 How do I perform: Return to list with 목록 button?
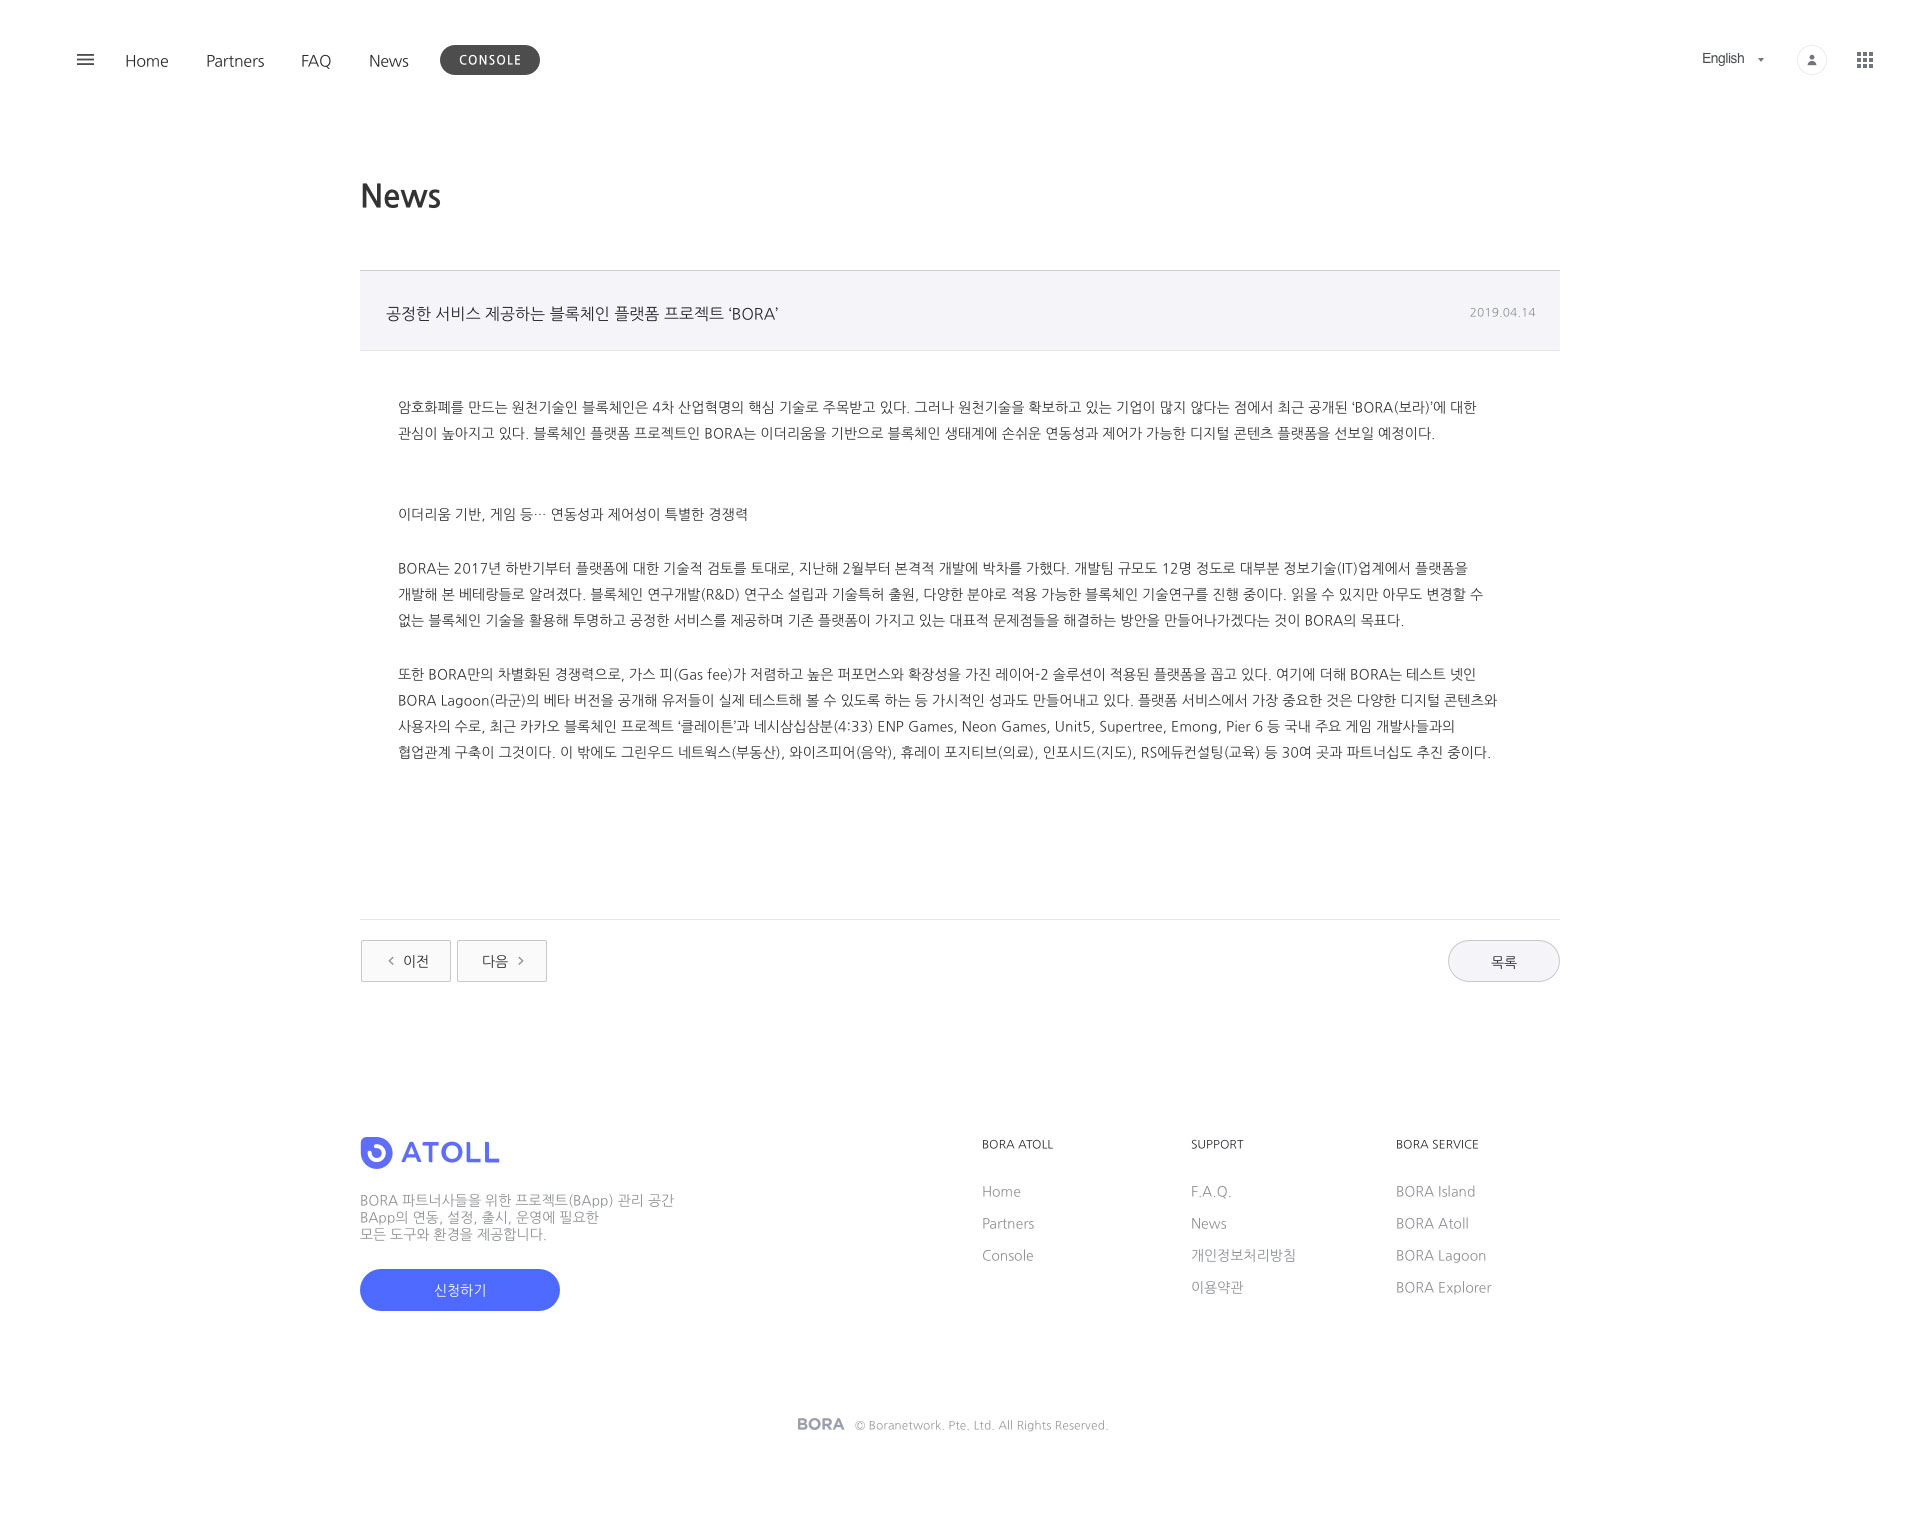click(x=1503, y=961)
